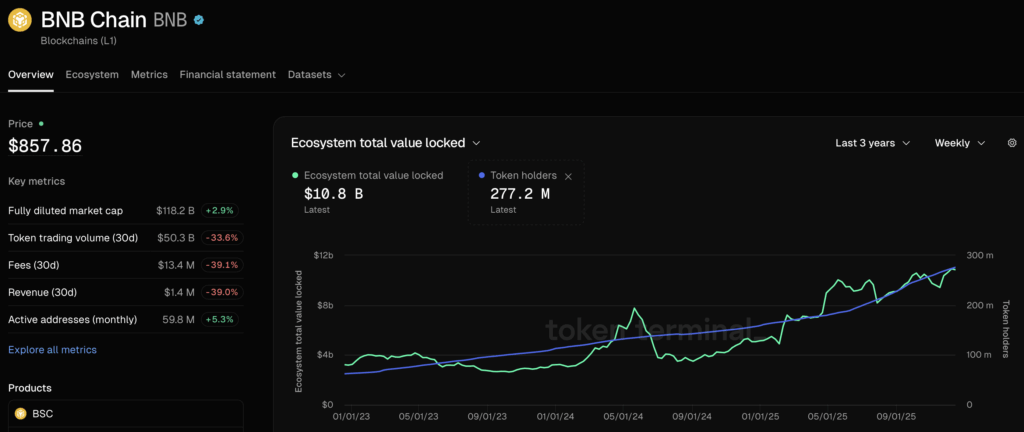Select the Fully diluted market cap row
The height and width of the screenshot is (432, 1024).
[x=122, y=211]
